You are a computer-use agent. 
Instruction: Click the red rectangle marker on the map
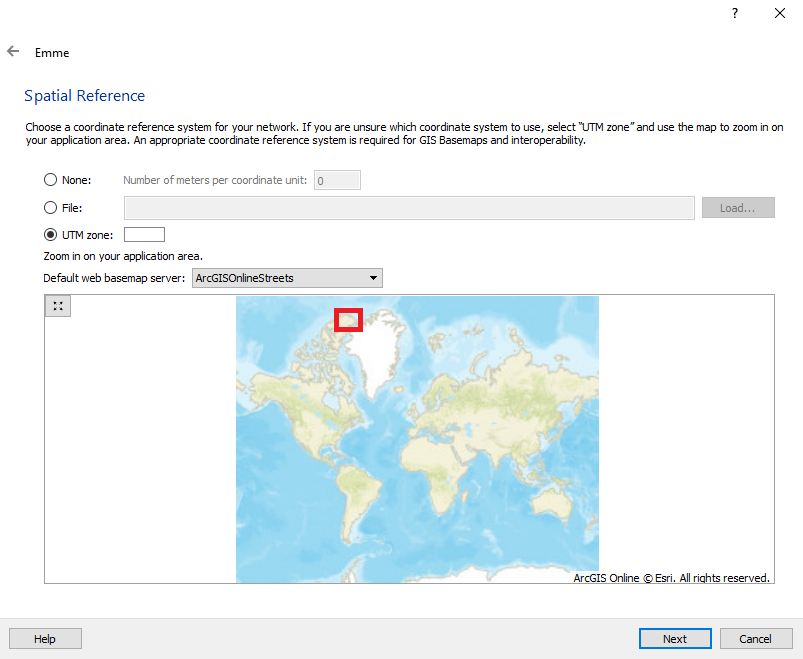coord(348,319)
